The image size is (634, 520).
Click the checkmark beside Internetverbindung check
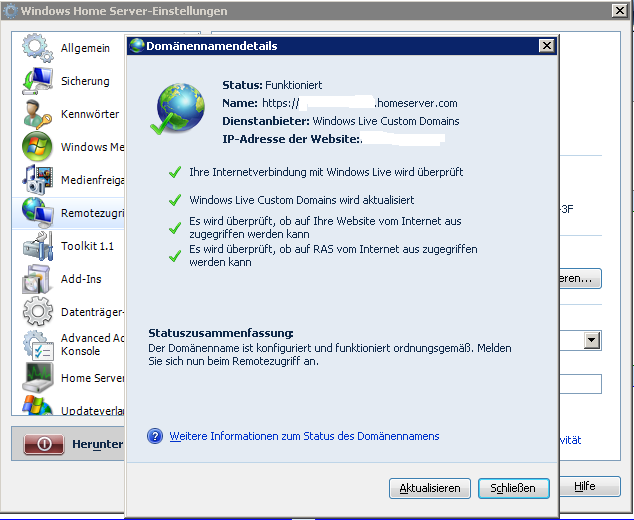click(175, 172)
